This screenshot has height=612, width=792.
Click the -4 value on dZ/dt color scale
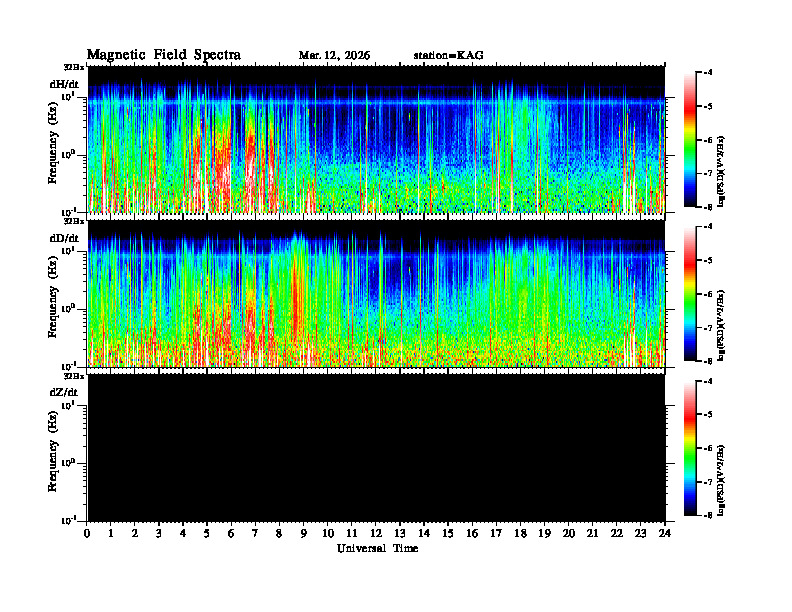click(x=709, y=381)
